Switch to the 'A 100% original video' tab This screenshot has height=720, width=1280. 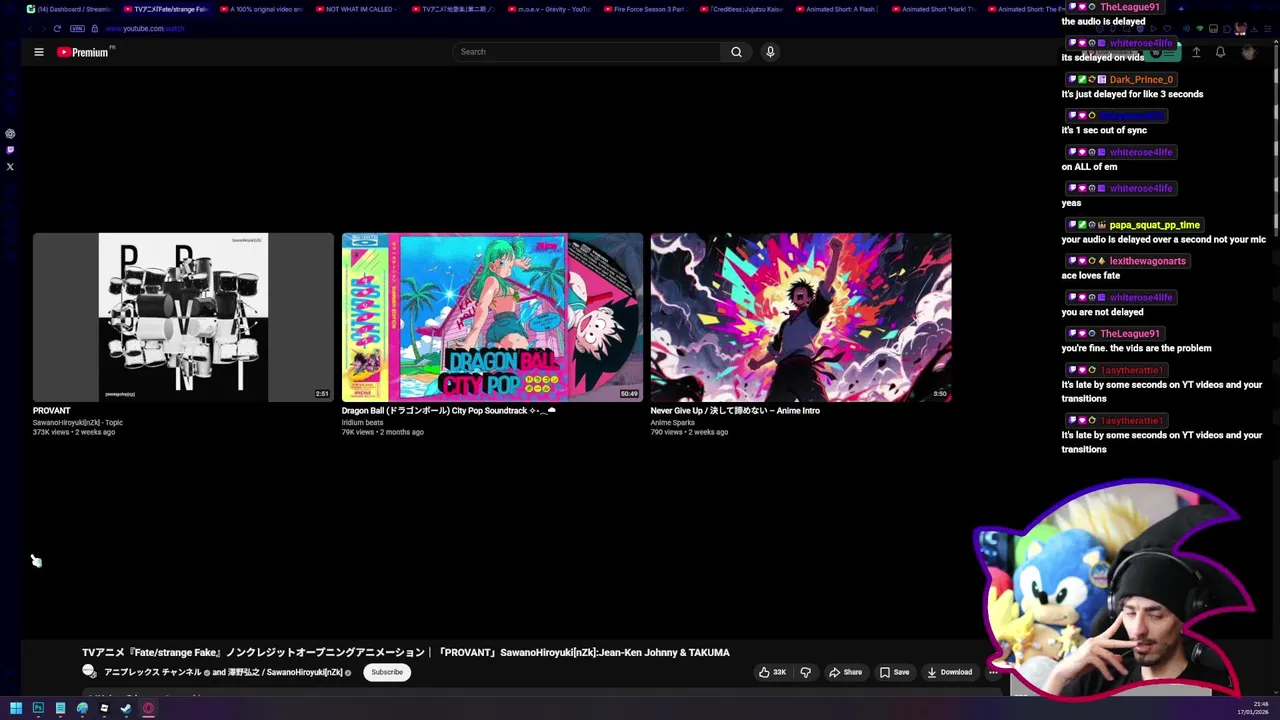coord(262,9)
